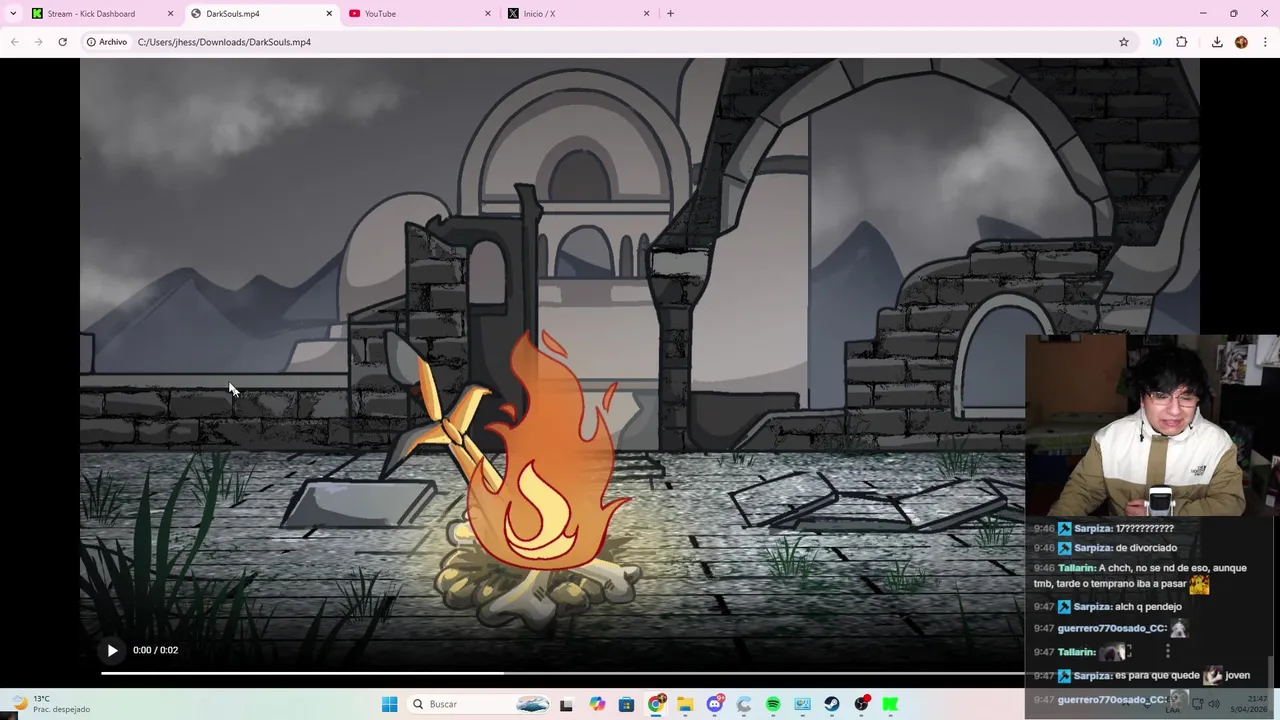Viewport: 1280px width, 720px height.
Task: Open the Chrome downloads panel
Action: click(1217, 42)
